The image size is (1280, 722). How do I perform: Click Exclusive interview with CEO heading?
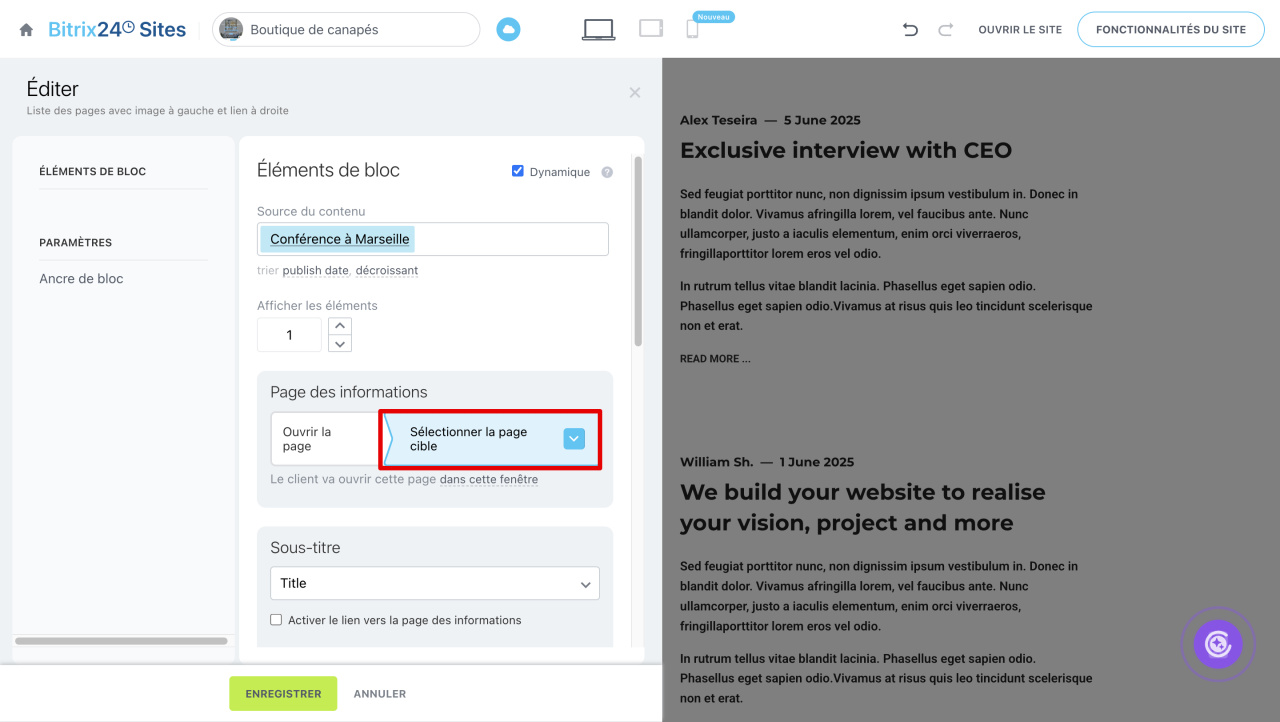[846, 151]
